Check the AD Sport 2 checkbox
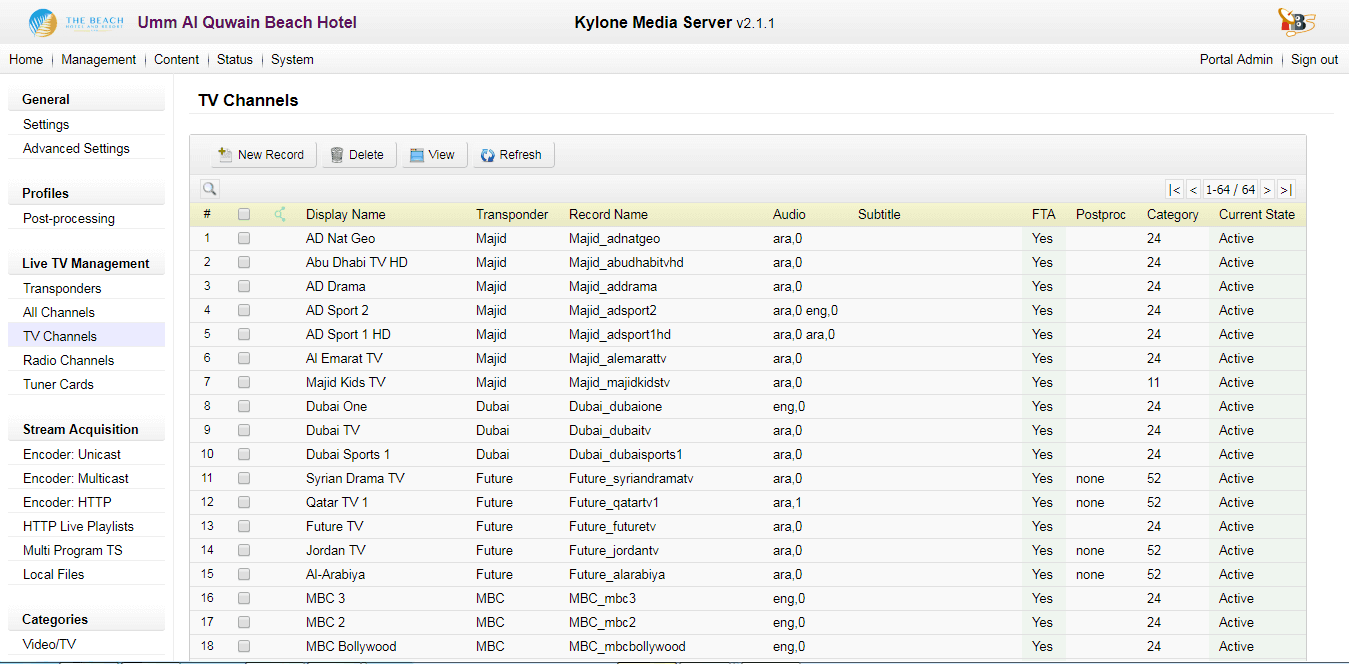Viewport: 1349px width, 664px height. (244, 310)
